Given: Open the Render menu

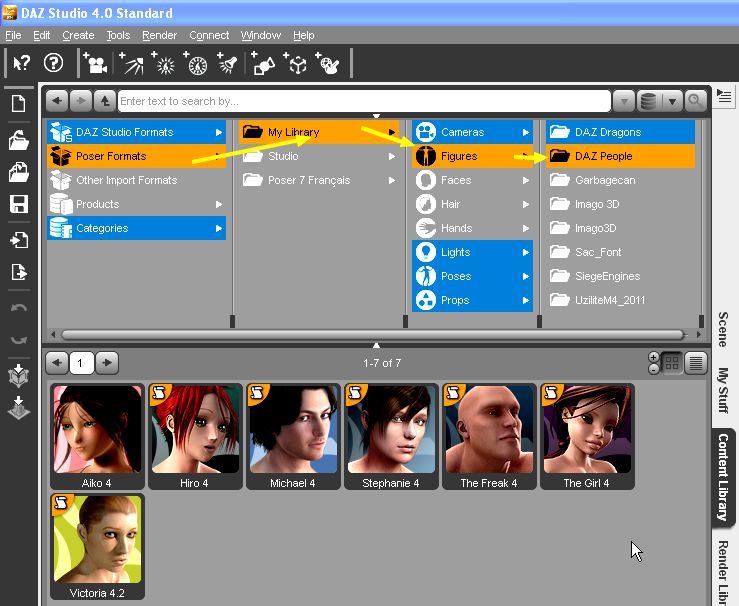Looking at the screenshot, I should [x=159, y=35].
